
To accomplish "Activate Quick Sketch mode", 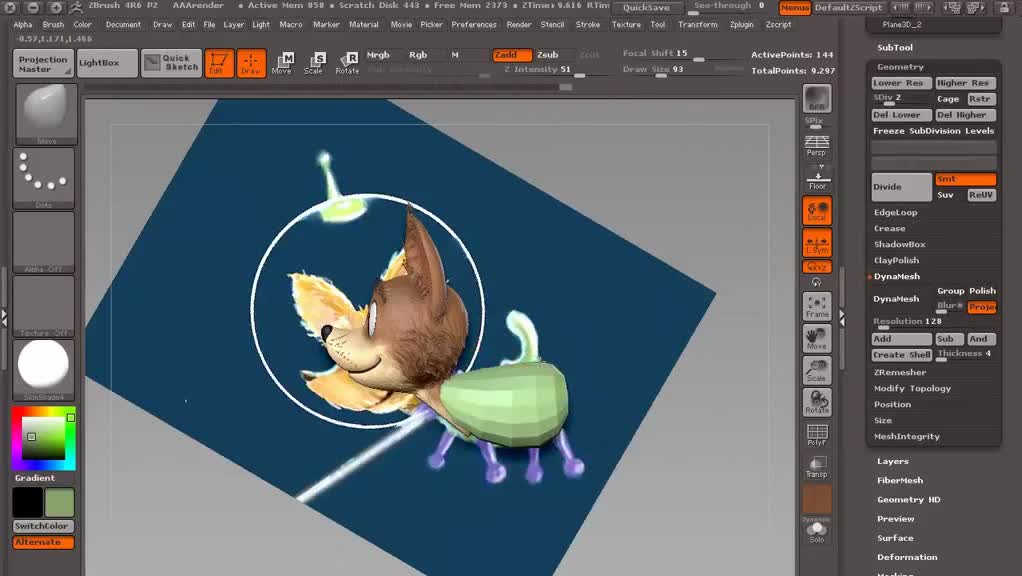I will pos(171,63).
